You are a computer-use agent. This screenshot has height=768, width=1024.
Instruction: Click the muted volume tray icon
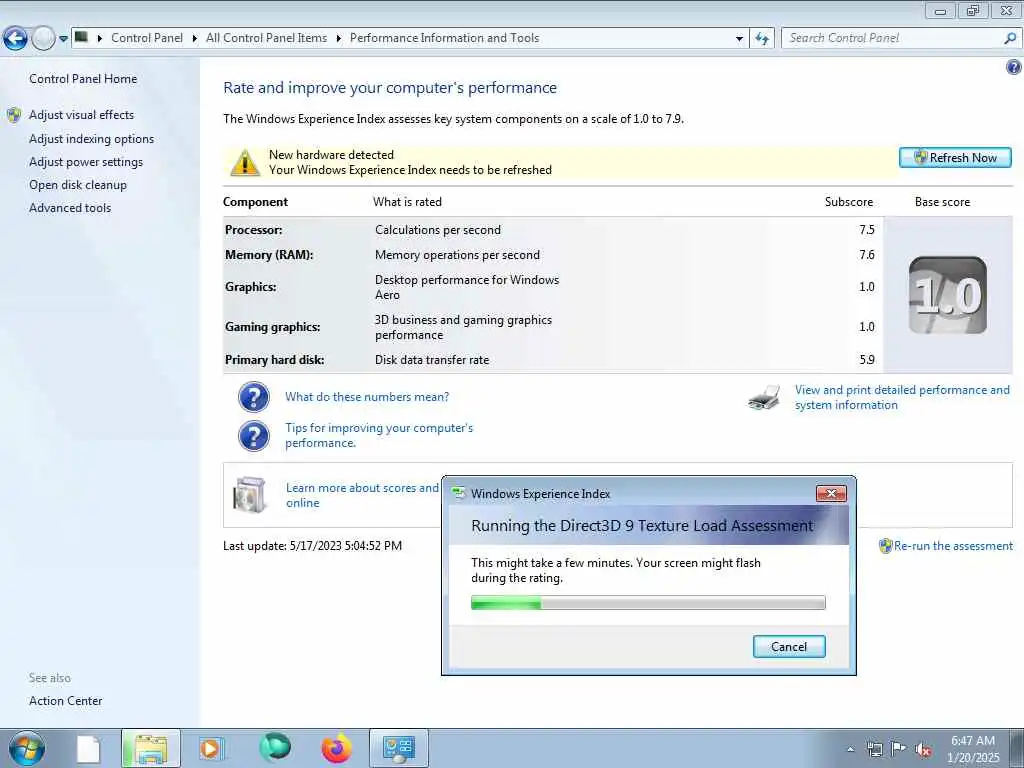coord(923,750)
